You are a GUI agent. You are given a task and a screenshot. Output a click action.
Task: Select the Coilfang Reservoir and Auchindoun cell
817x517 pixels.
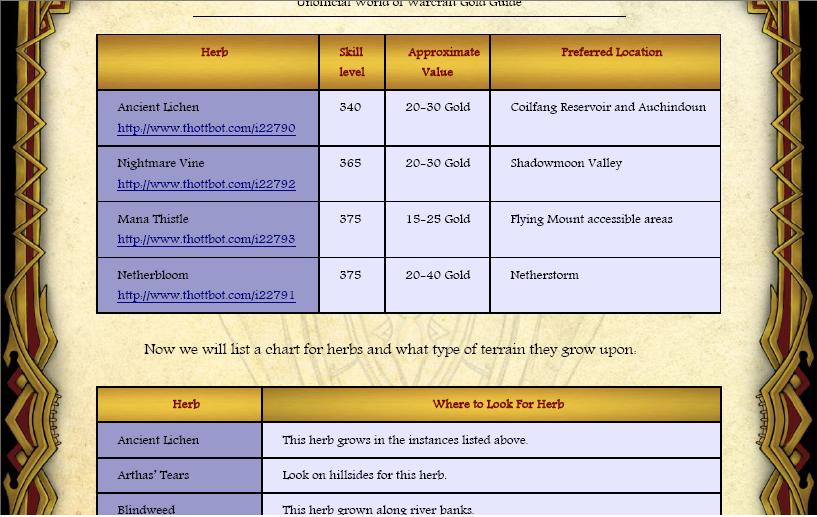click(x=608, y=108)
